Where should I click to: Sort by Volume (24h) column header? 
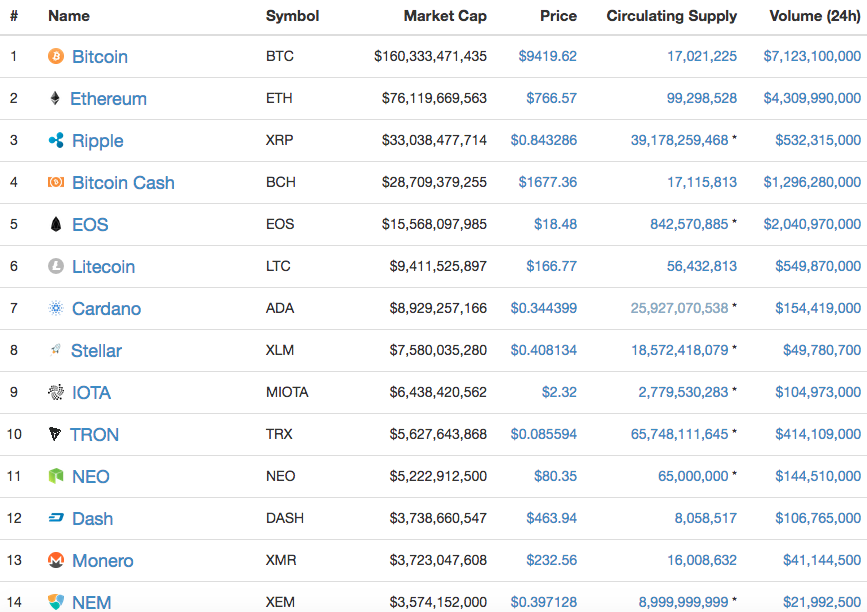[x=815, y=16]
